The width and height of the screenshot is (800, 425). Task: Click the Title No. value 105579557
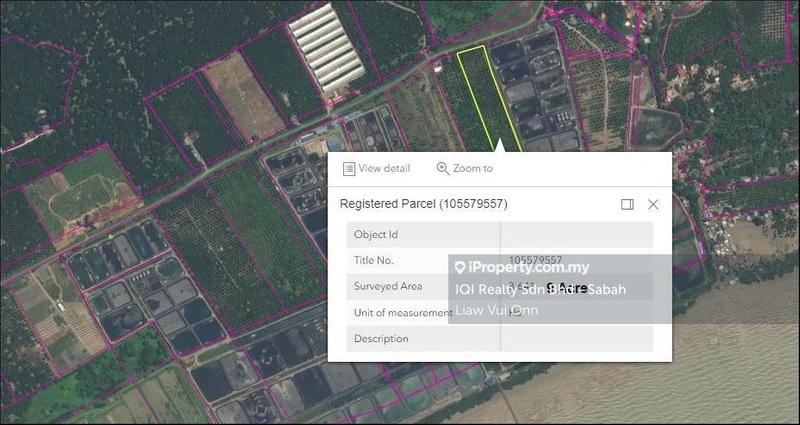tap(535, 260)
